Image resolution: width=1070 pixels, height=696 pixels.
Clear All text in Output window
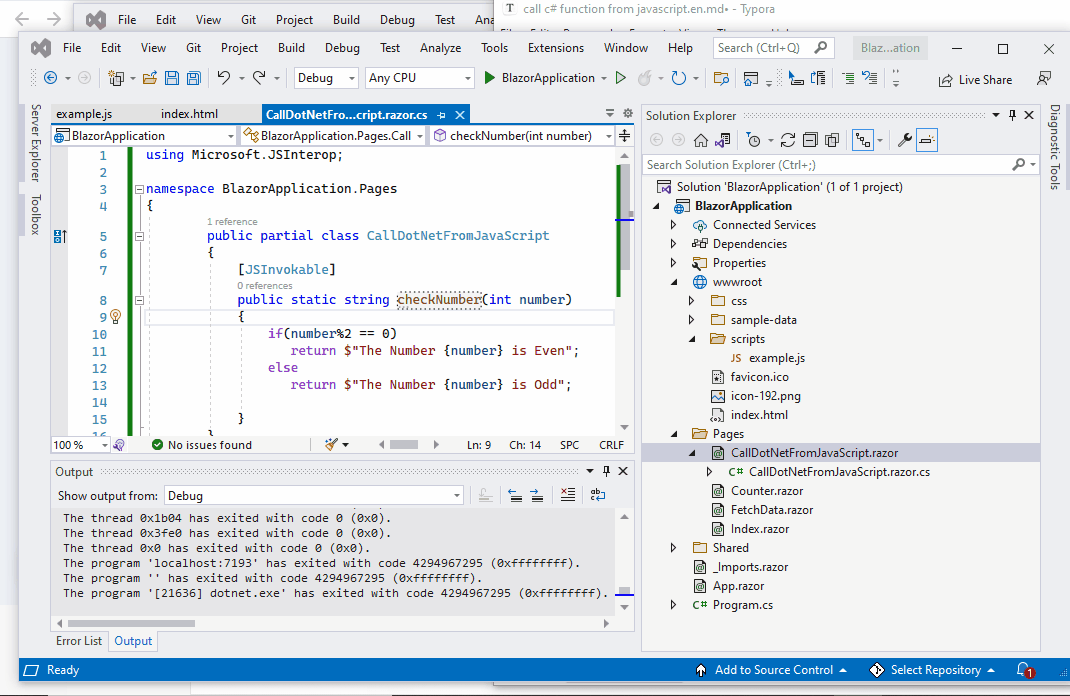[568, 495]
